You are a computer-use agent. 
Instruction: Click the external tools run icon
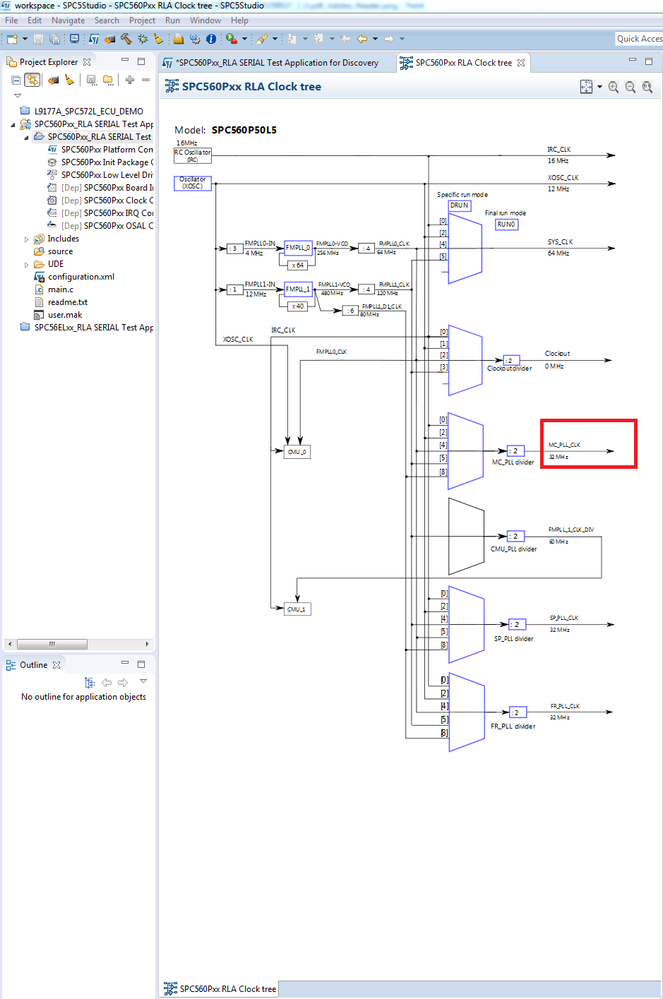click(231, 39)
